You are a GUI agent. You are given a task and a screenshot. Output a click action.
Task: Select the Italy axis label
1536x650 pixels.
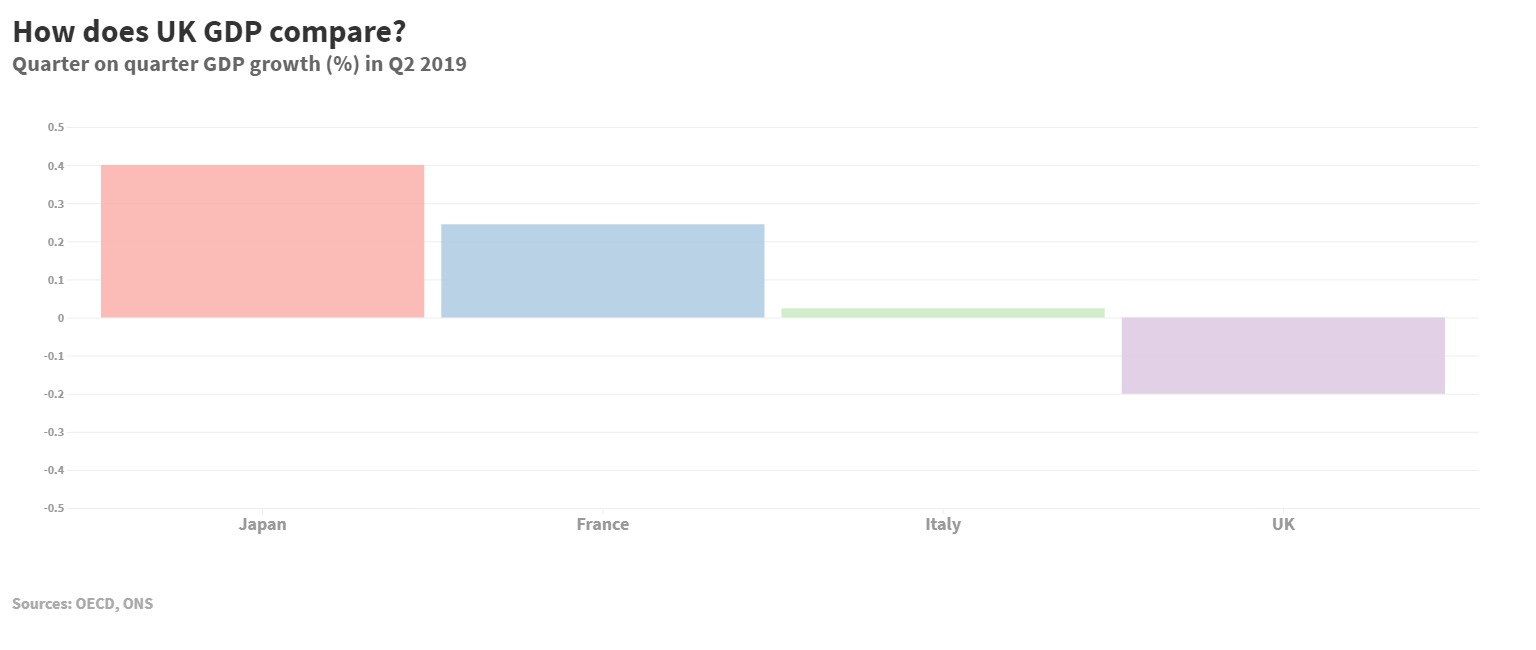click(943, 524)
